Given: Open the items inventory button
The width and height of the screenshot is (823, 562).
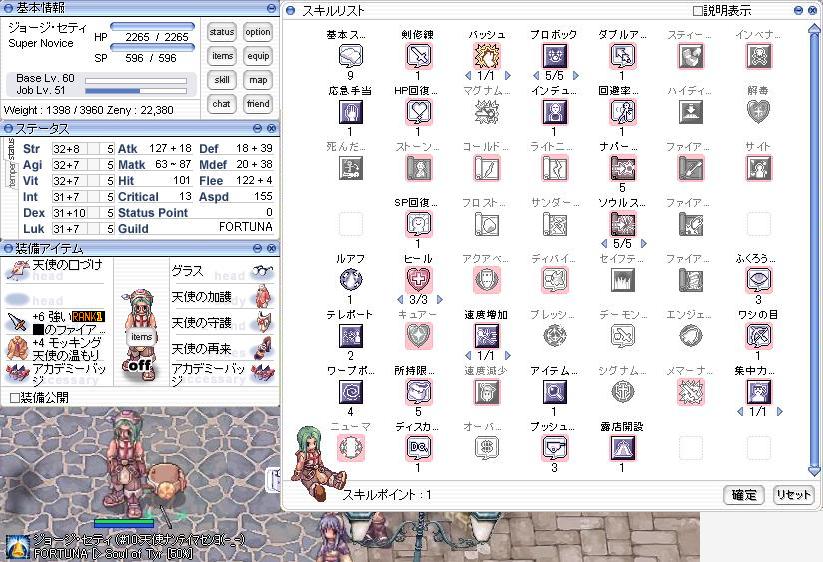Looking at the screenshot, I should [x=222, y=56].
